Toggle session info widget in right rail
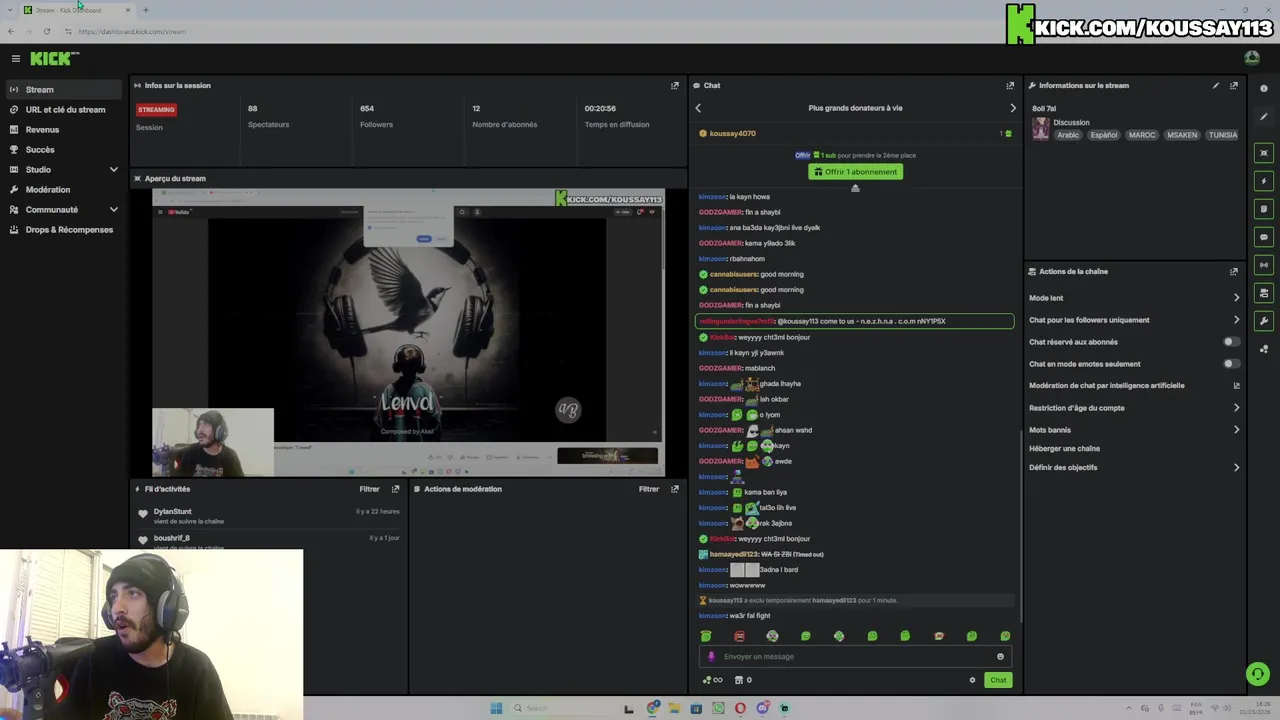1280x720 pixels. 1264,265
